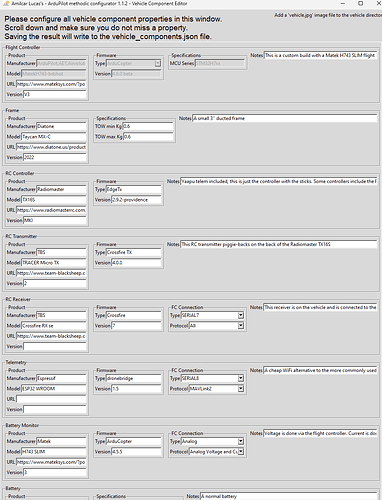The height and width of the screenshot is (500, 382).
Task: Click Frame URL field
Action: pyautogui.click(x=51, y=147)
